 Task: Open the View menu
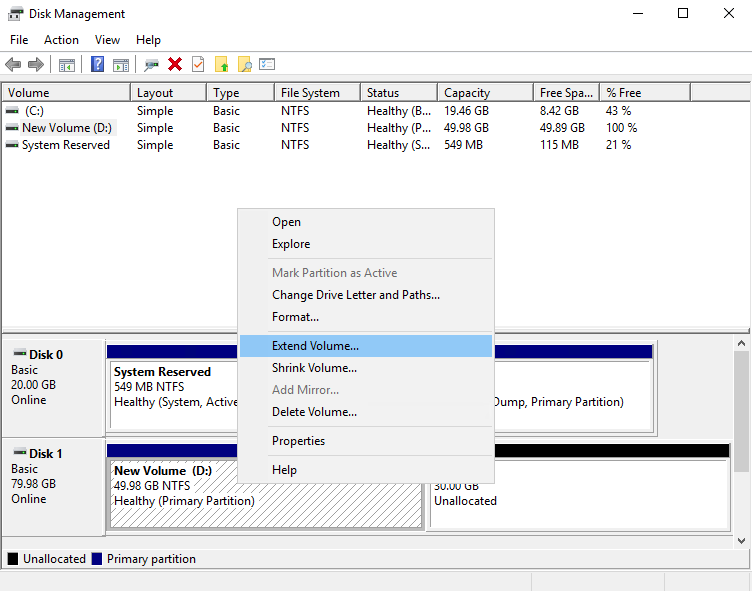click(x=107, y=40)
